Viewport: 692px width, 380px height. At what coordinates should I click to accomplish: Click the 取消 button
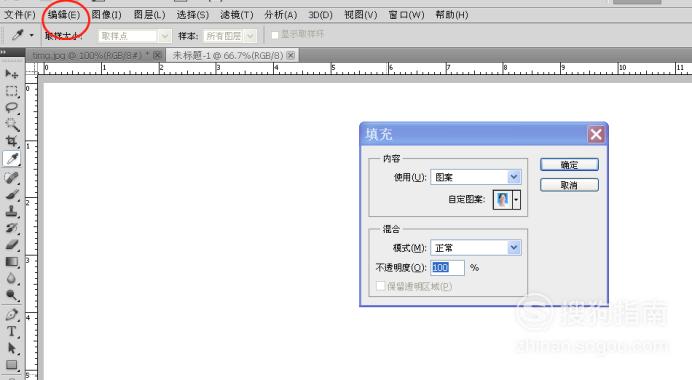pos(569,185)
